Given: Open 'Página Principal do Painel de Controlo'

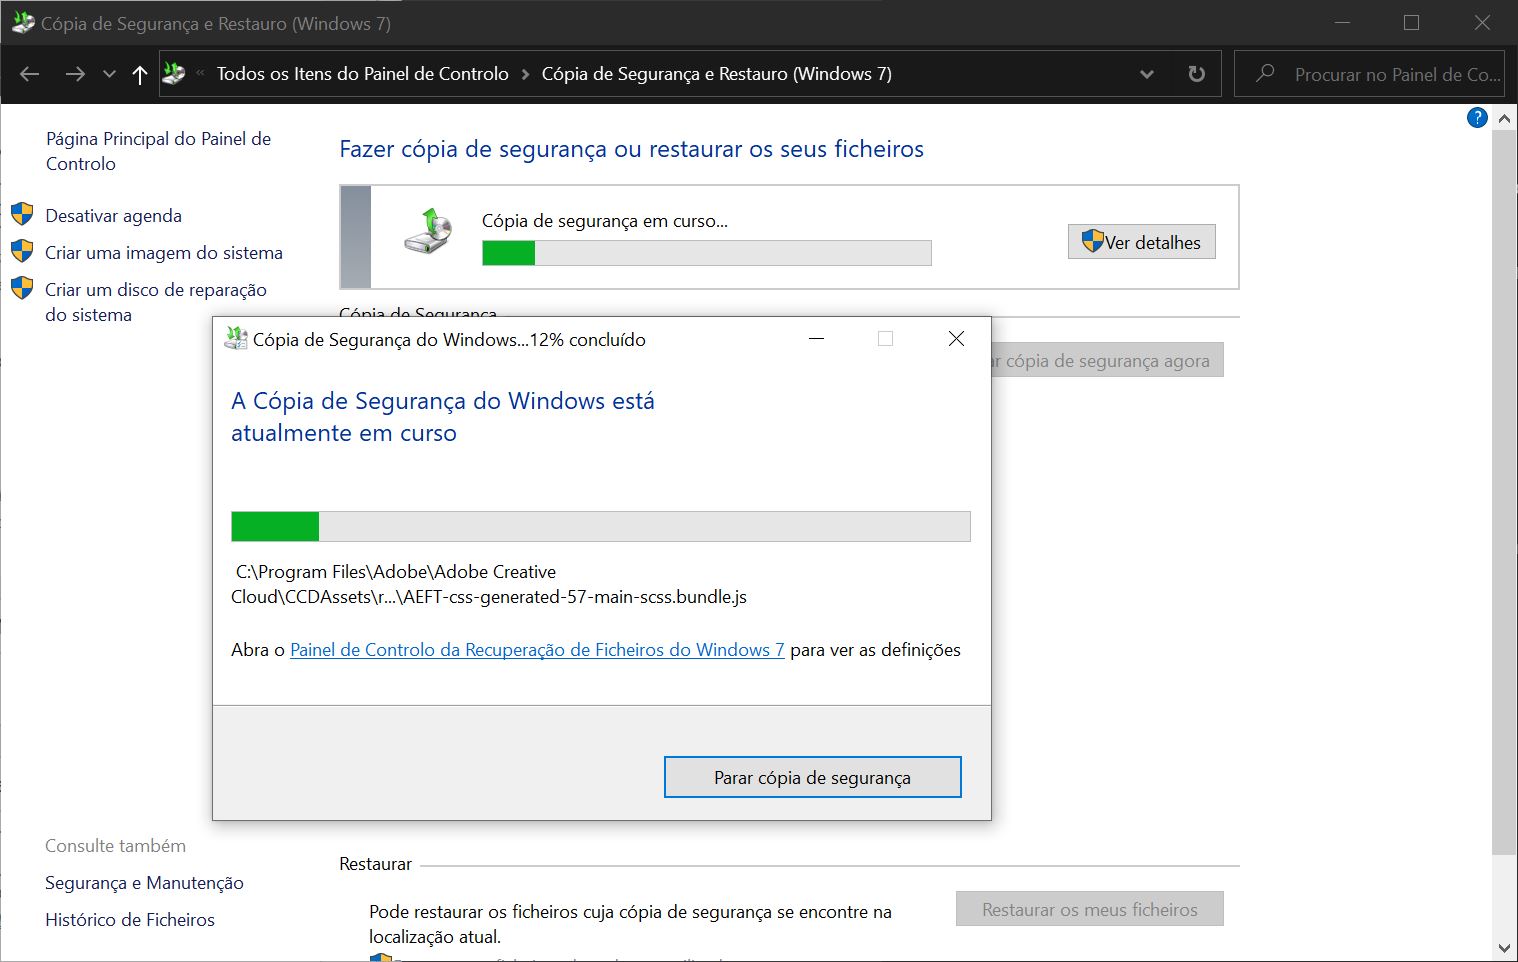Looking at the screenshot, I should coord(158,151).
